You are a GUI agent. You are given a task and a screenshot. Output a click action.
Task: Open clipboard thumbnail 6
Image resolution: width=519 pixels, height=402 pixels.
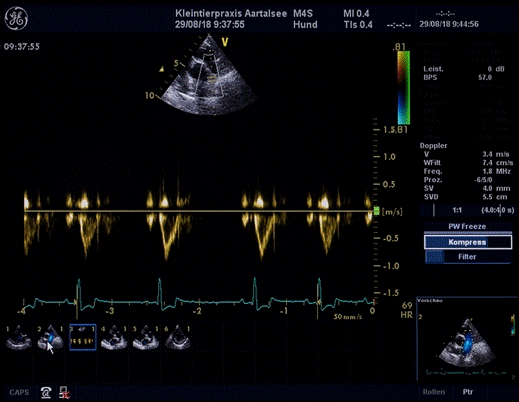tap(177, 337)
